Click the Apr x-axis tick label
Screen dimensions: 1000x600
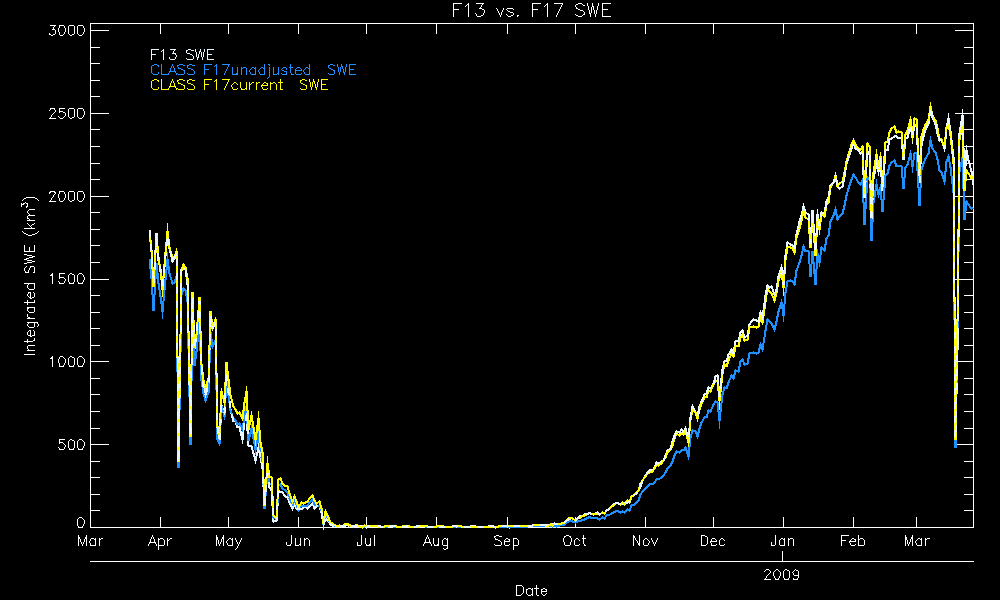click(159, 543)
